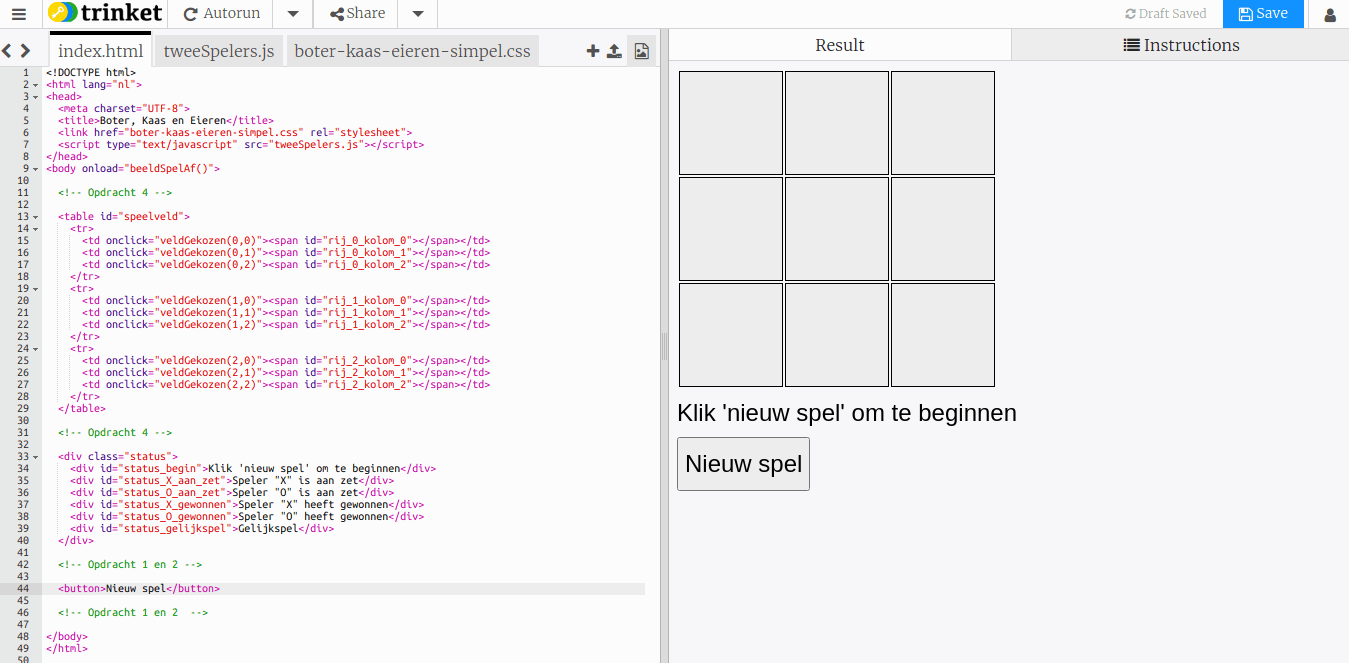Image resolution: width=1349 pixels, height=663 pixels.
Task: Open the hamburger main menu
Action: coord(19,14)
